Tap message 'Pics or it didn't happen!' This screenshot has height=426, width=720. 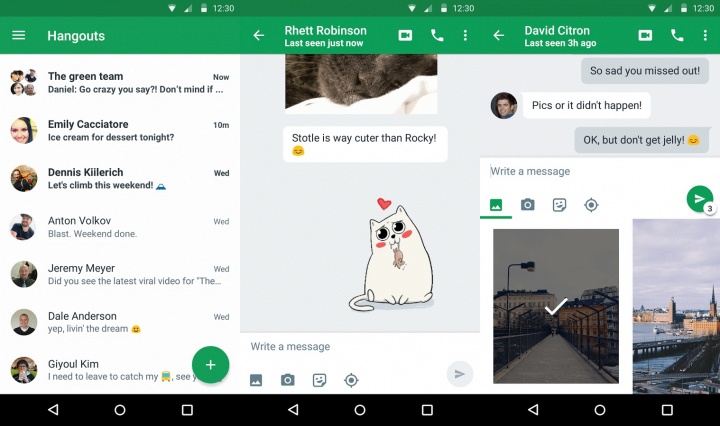(x=586, y=105)
